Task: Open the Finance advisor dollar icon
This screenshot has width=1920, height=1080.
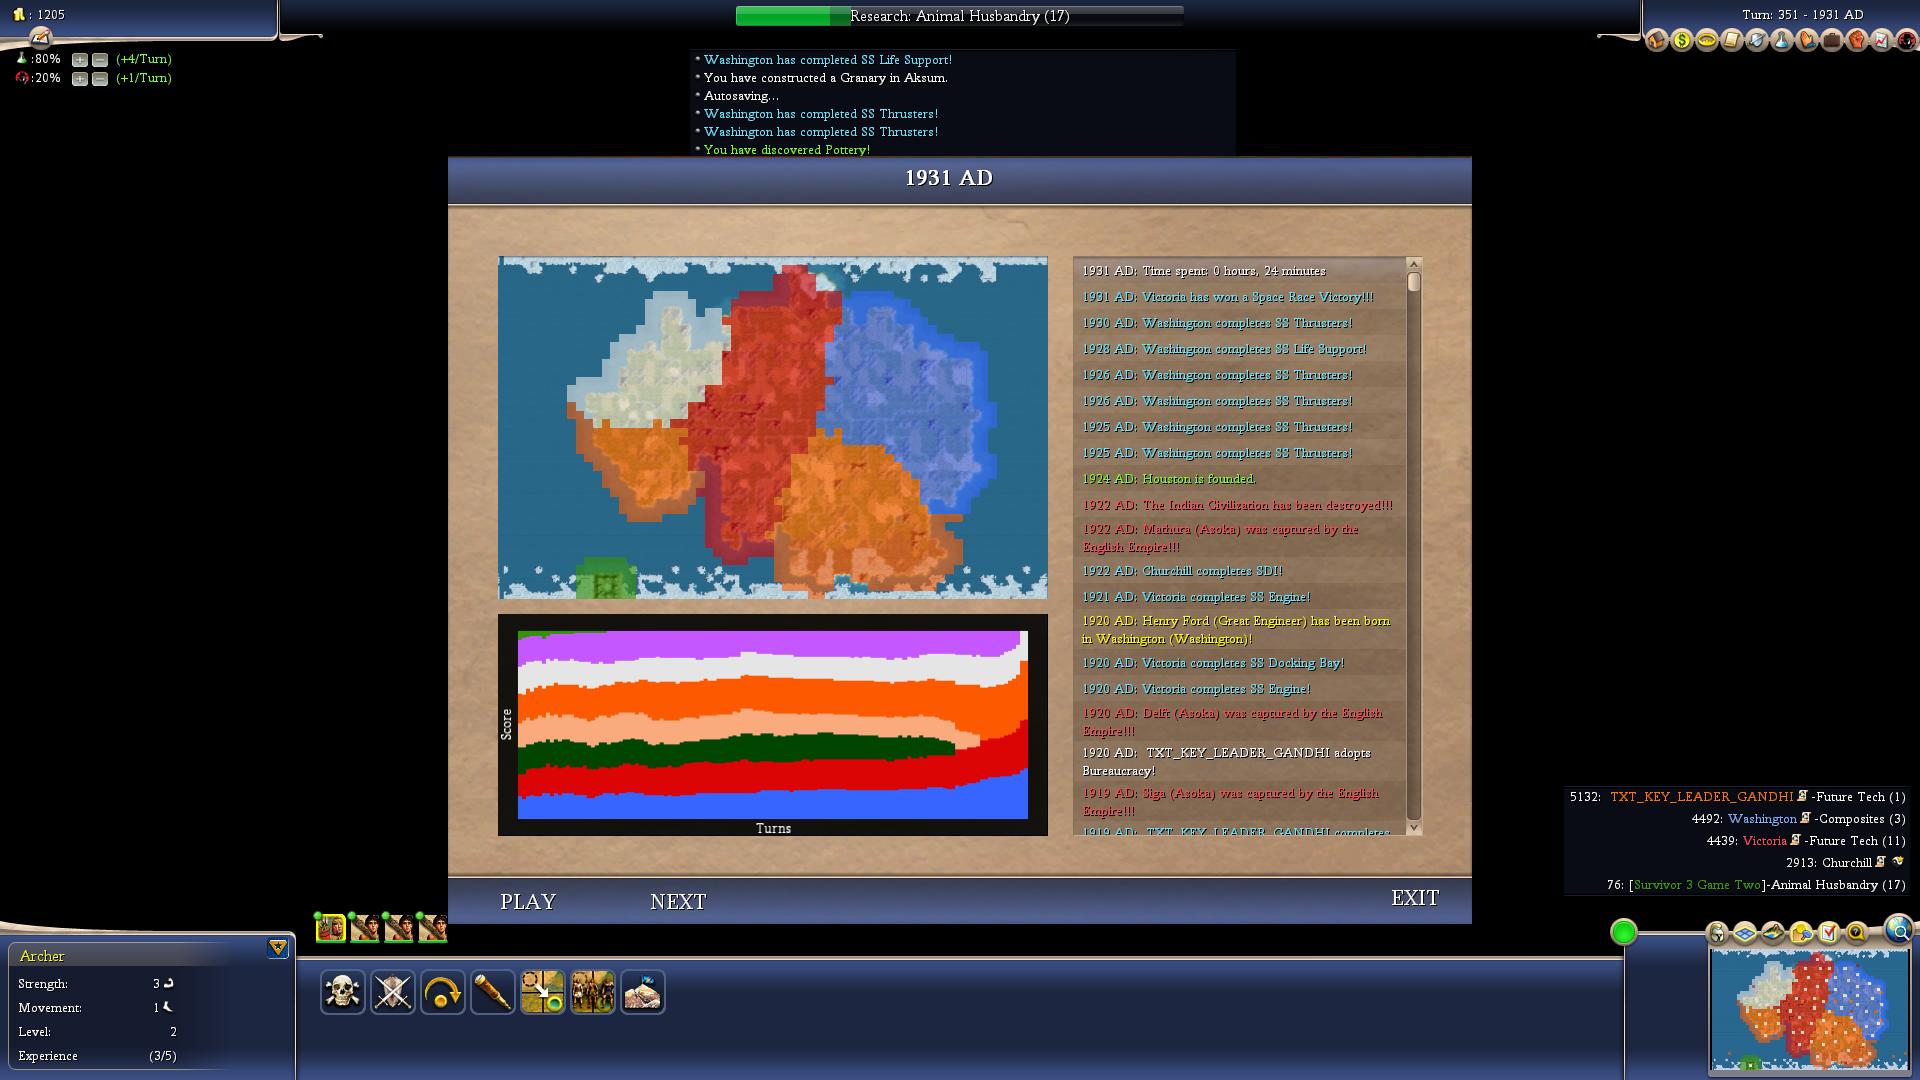Action: pyautogui.click(x=1682, y=41)
